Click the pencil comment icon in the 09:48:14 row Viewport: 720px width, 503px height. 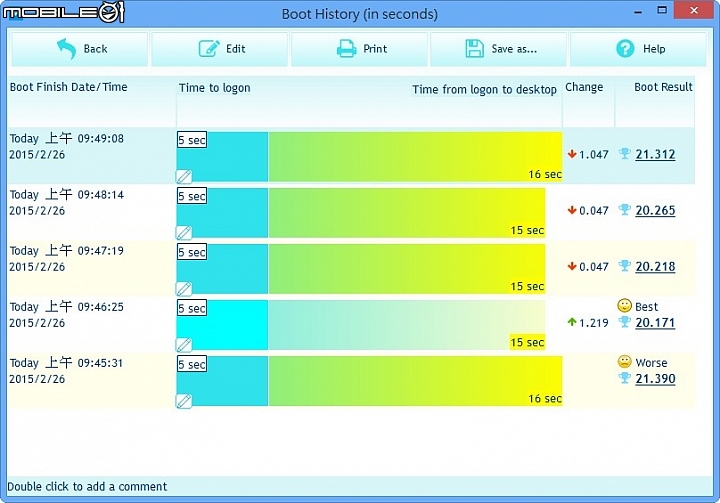pyautogui.click(x=184, y=232)
